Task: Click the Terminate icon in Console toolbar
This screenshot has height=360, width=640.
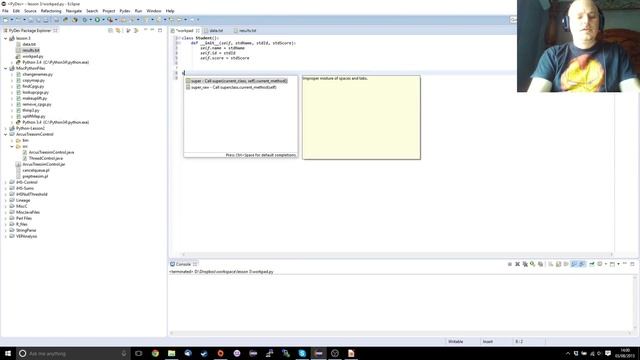Action: (x=510, y=264)
